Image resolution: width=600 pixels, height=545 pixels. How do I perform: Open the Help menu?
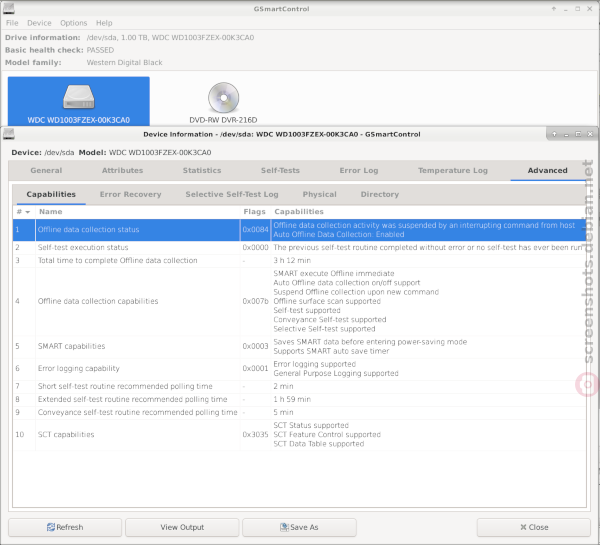tap(104, 23)
